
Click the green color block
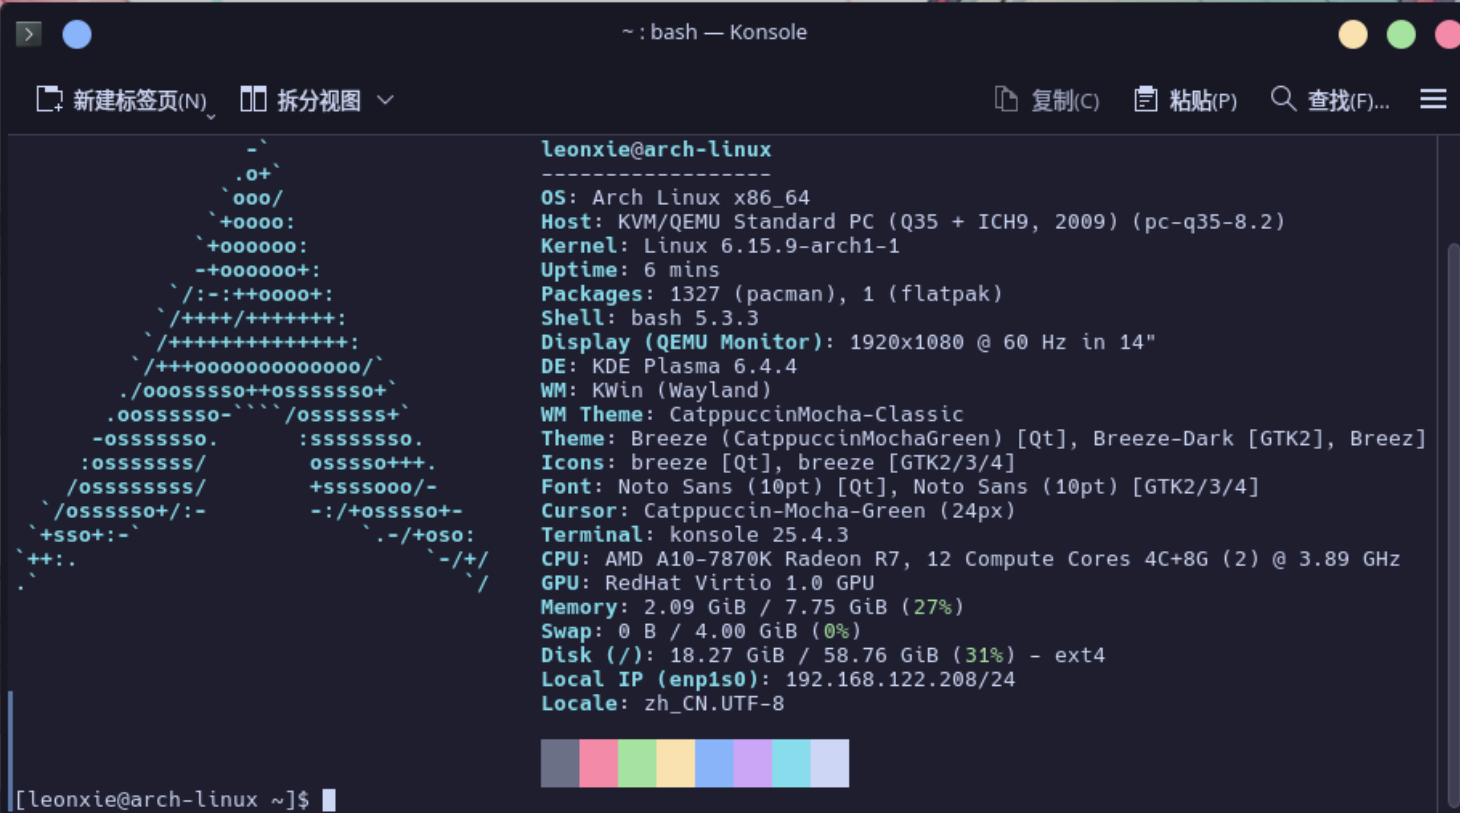[637, 763]
